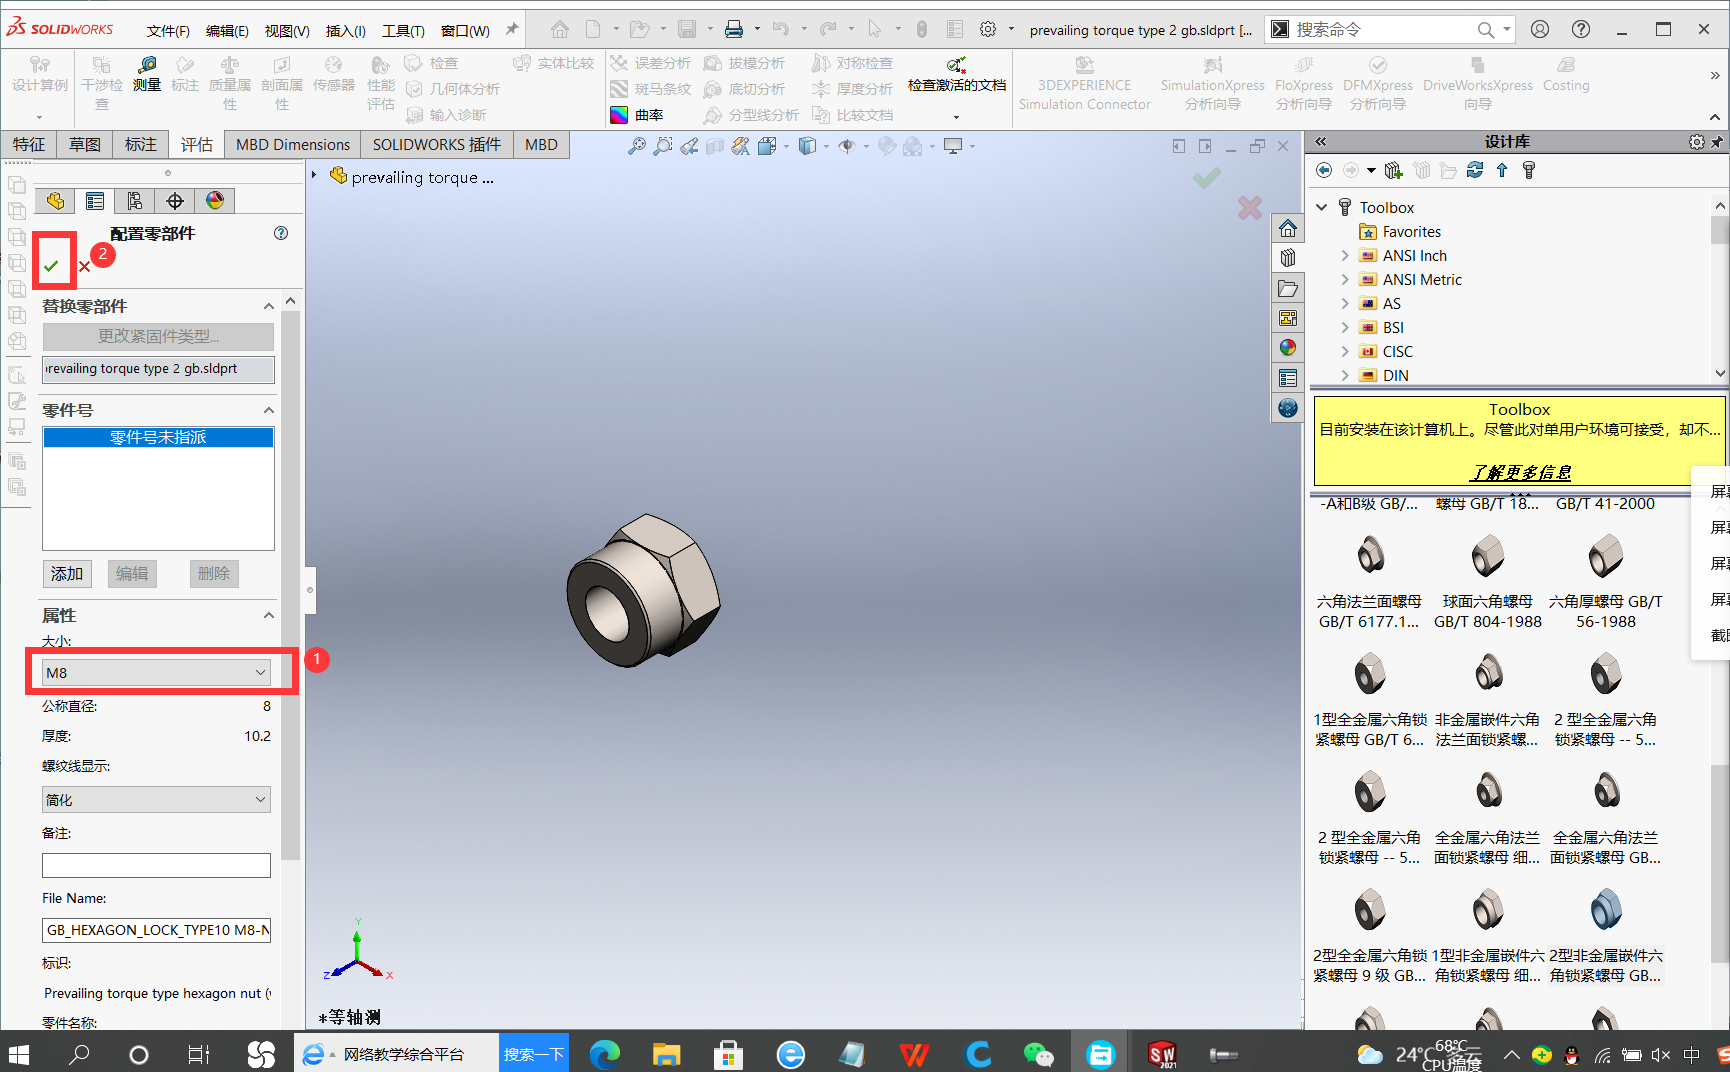Click the 添加 button under 零件号
The width and height of the screenshot is (1730, 1072).
click(x=67, y=573)
